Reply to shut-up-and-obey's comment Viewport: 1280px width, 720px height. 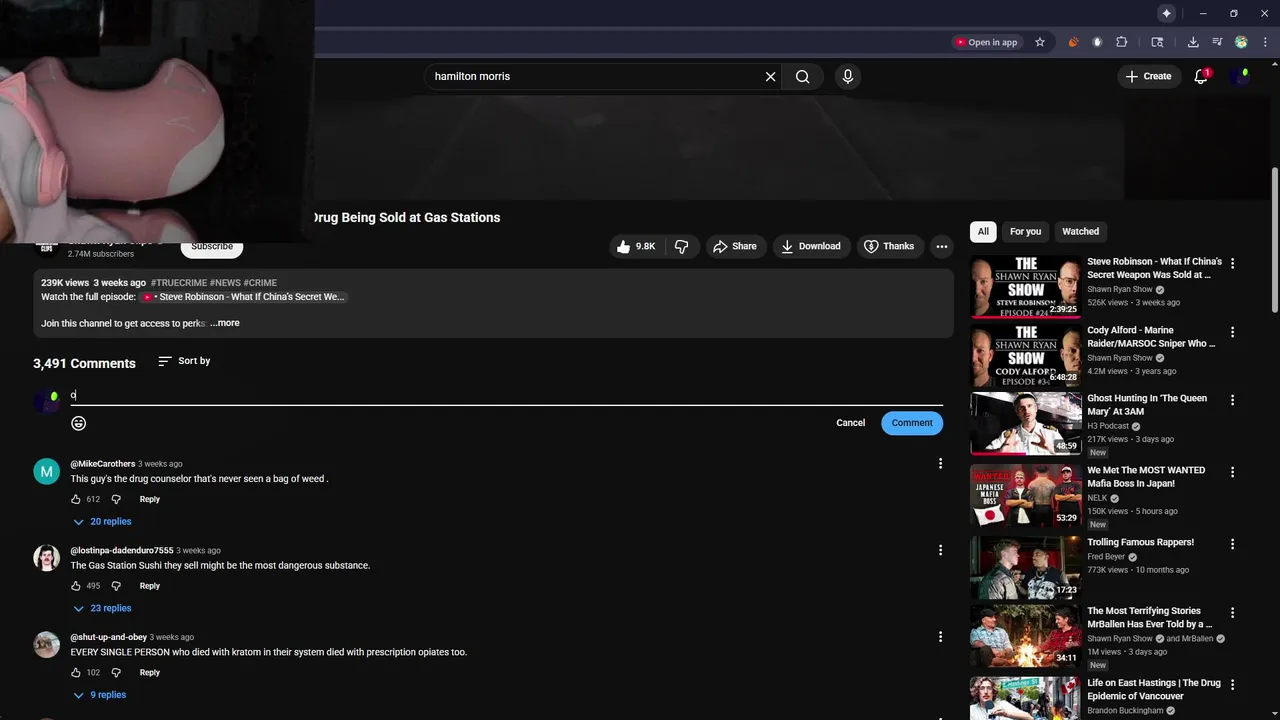[149, 673]
